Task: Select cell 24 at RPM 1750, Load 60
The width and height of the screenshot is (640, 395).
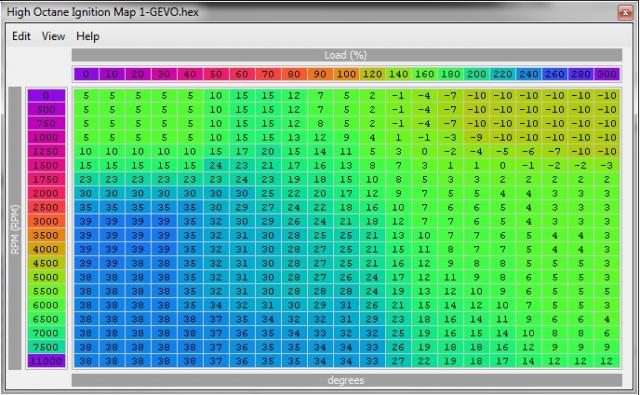Action: click(x=242, y=180)
